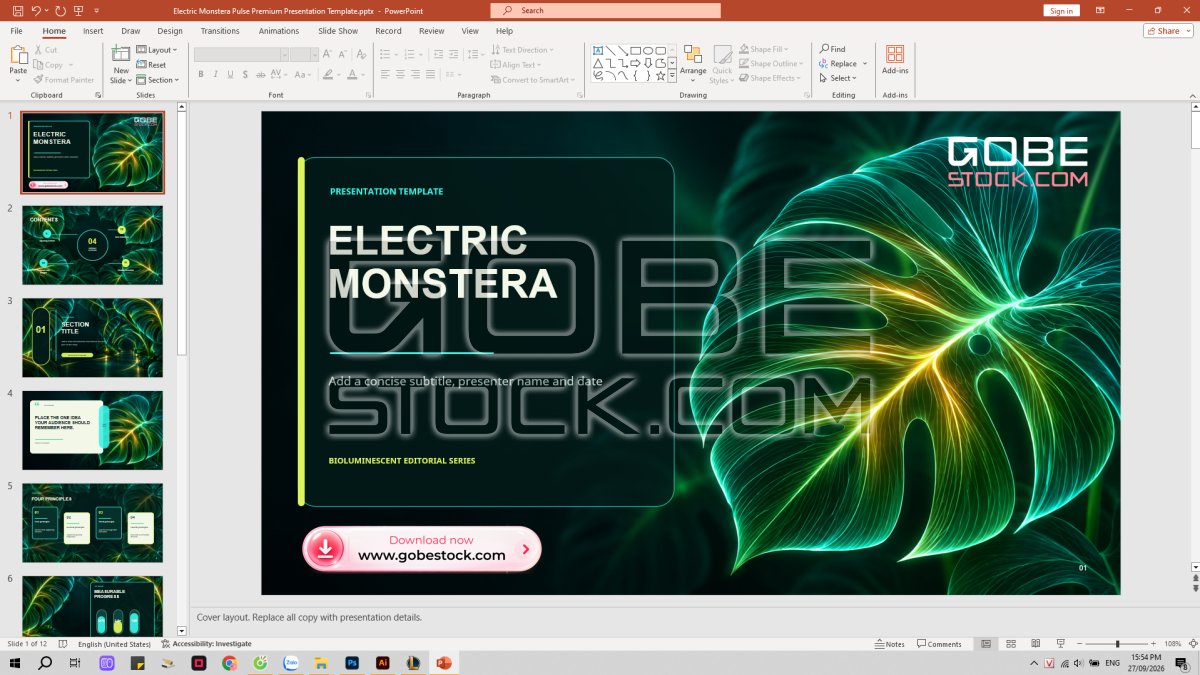Show hidden system tray icons

pos(1034,663)
